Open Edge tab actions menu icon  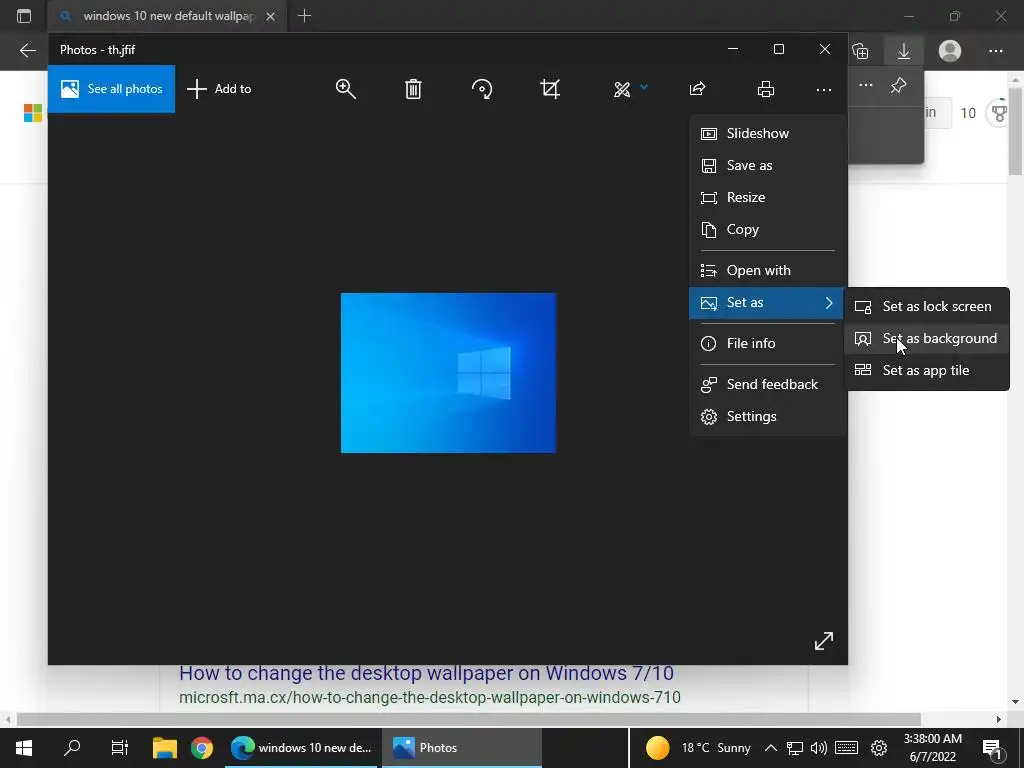click(24, 16)
